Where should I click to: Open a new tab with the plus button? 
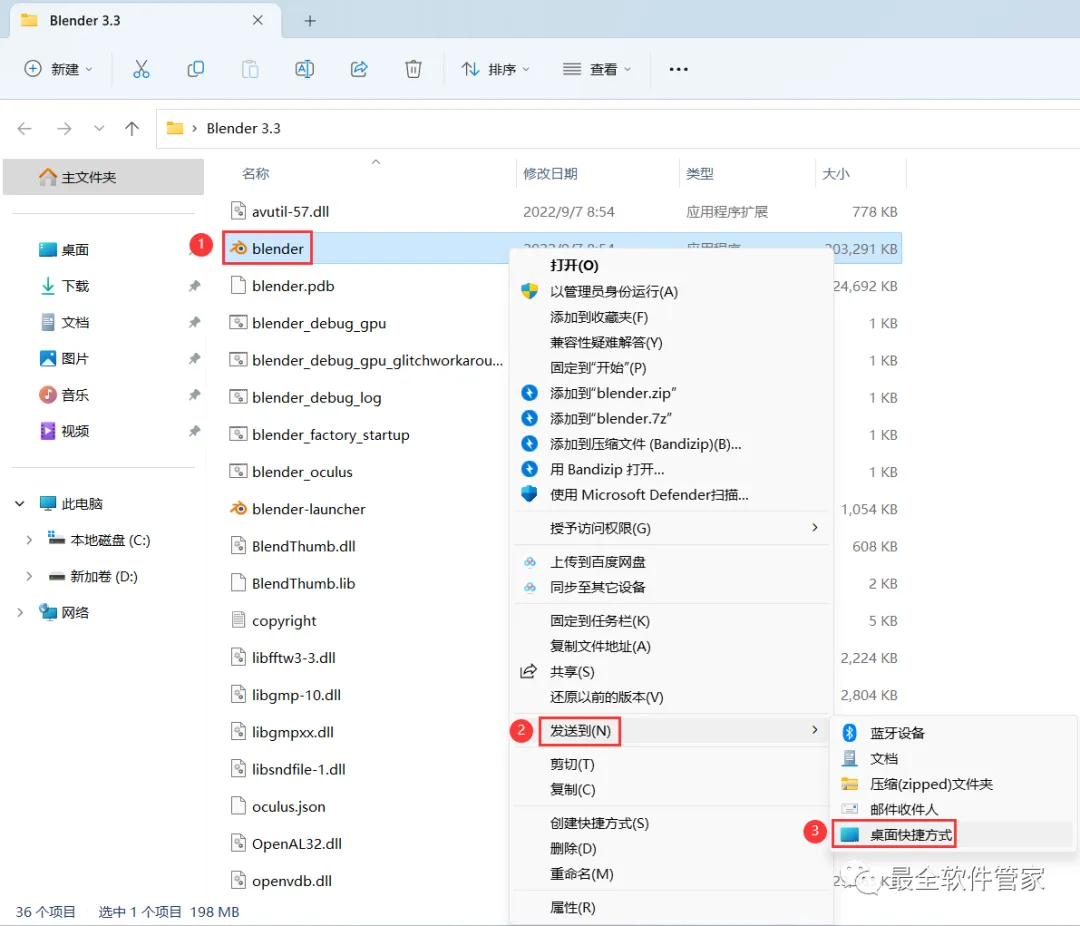[310, 21]
